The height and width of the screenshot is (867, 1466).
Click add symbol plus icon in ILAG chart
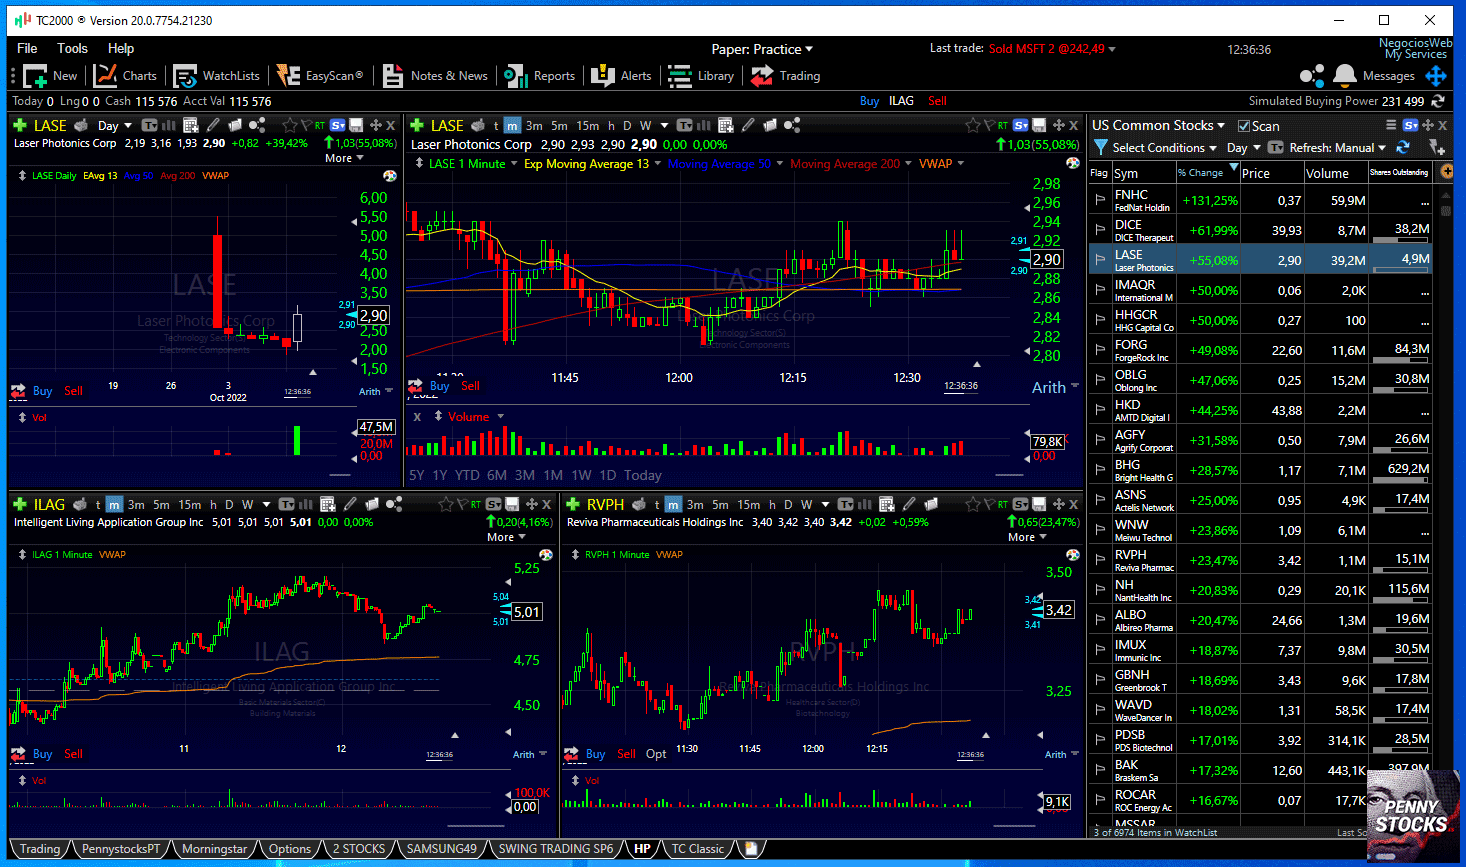pyautogui.click(x=19, y=504)
